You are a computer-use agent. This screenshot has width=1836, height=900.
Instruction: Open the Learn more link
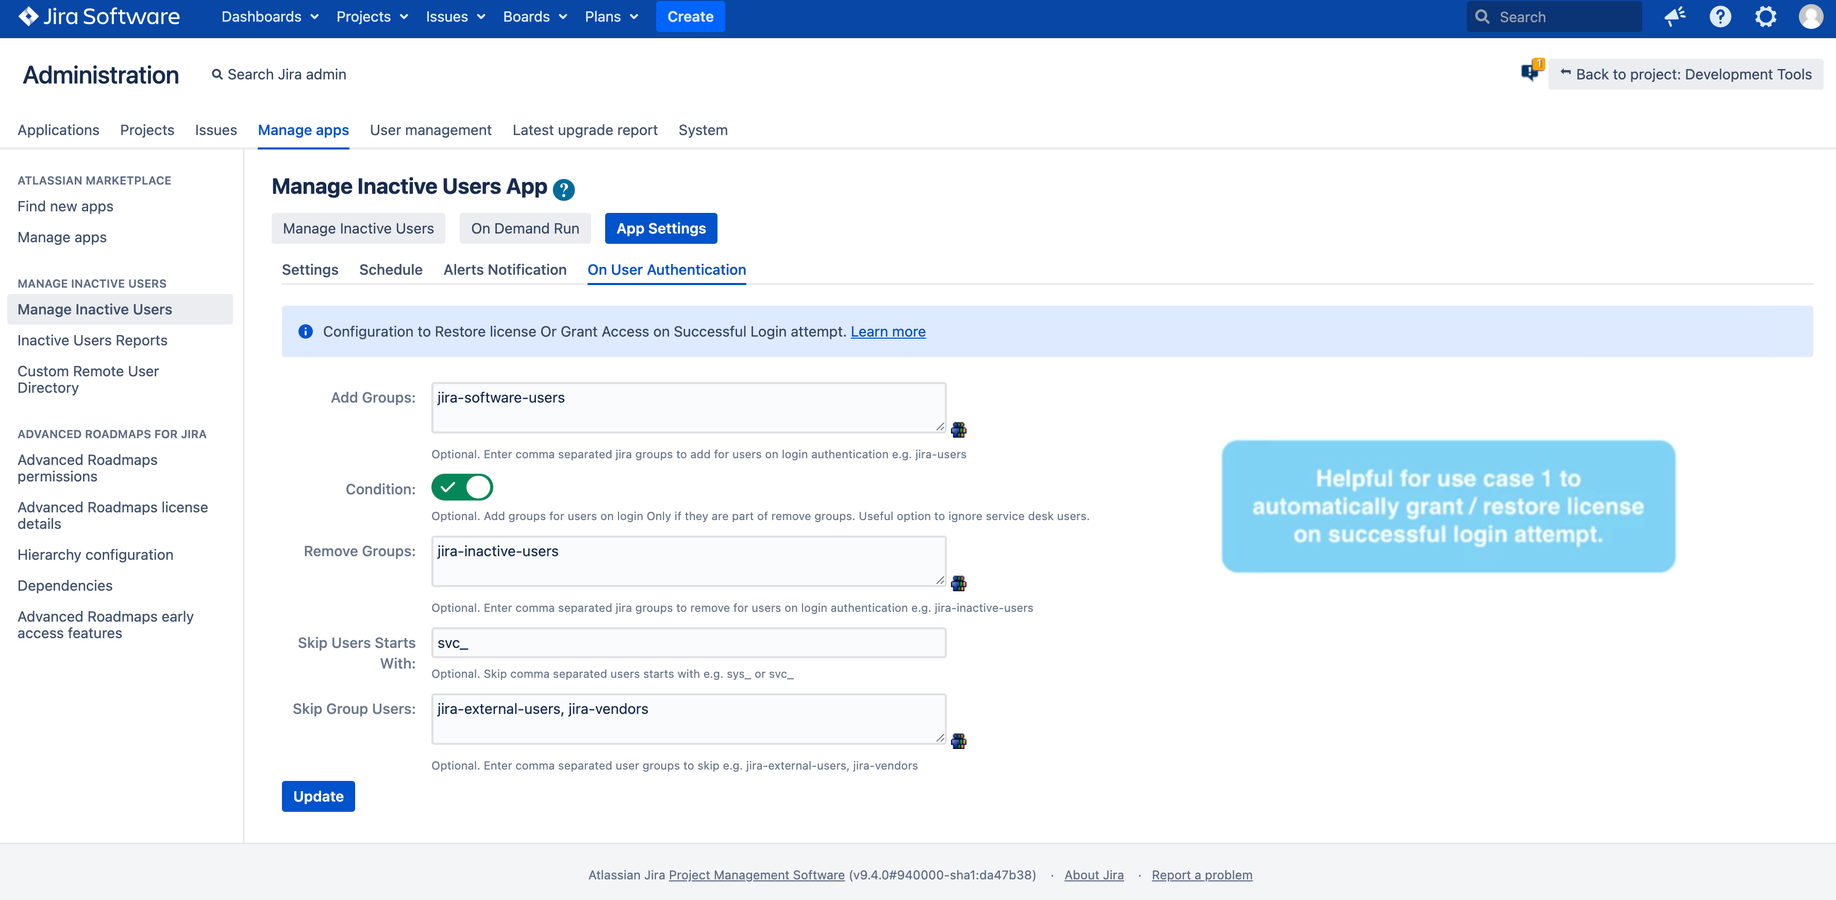(888, 332)
